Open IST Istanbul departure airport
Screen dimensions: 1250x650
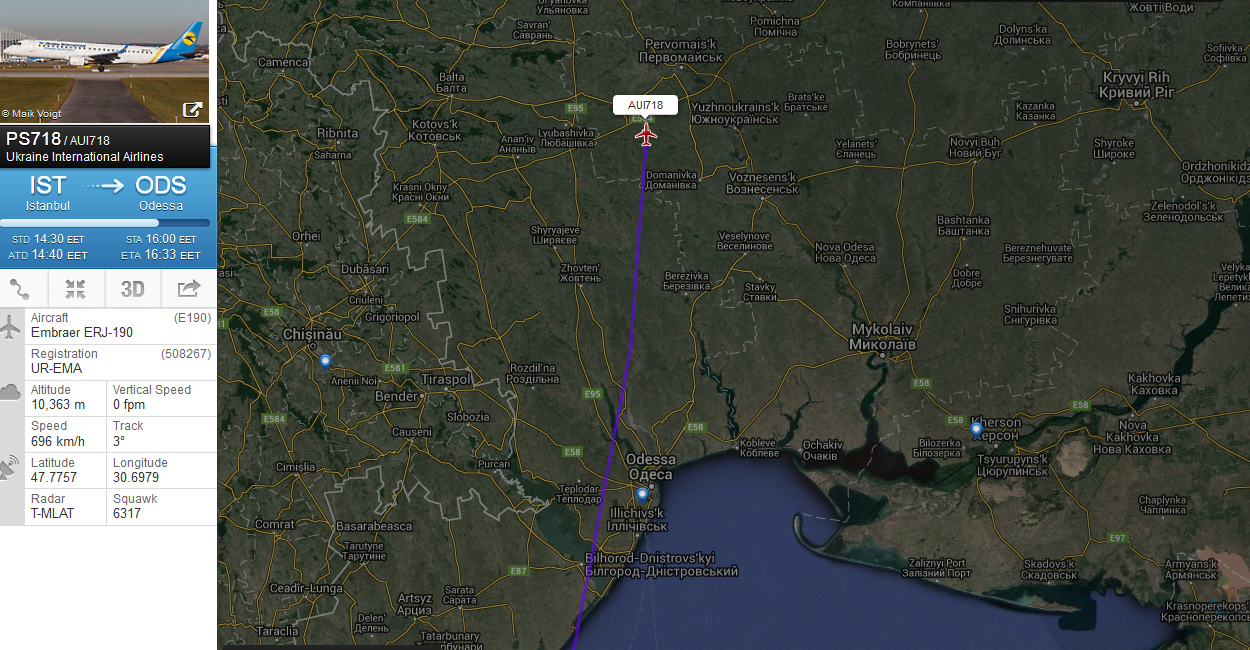[x=48, y=192]
